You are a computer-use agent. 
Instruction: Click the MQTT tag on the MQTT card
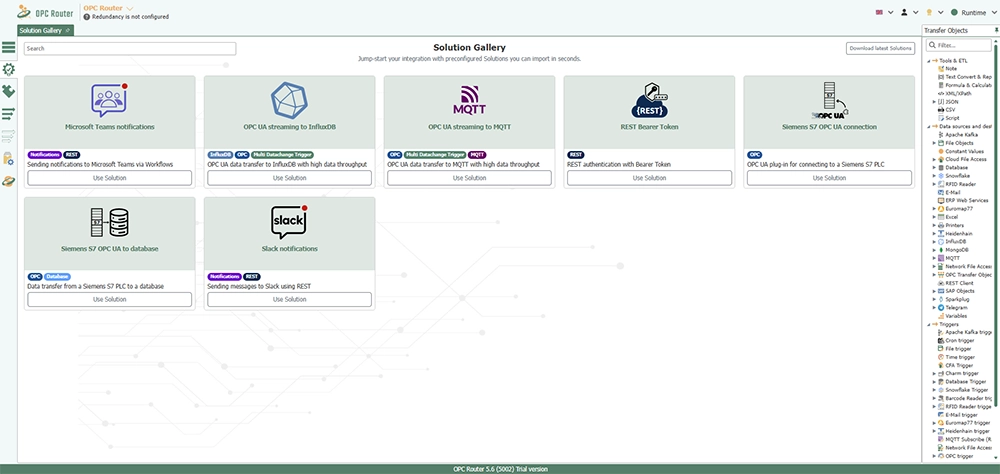pos(476,155)
